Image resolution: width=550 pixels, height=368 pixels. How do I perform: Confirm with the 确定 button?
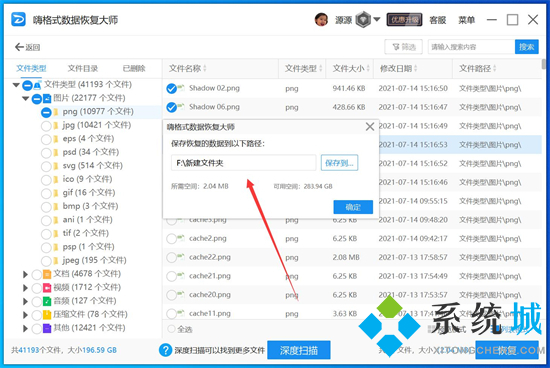(x=353, y=207)
